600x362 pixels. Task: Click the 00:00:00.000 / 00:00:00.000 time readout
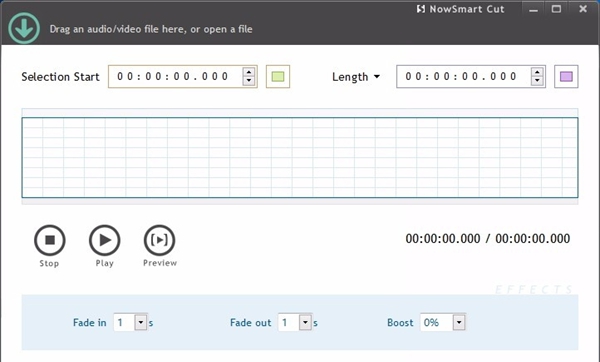click(x=488, y=238)
